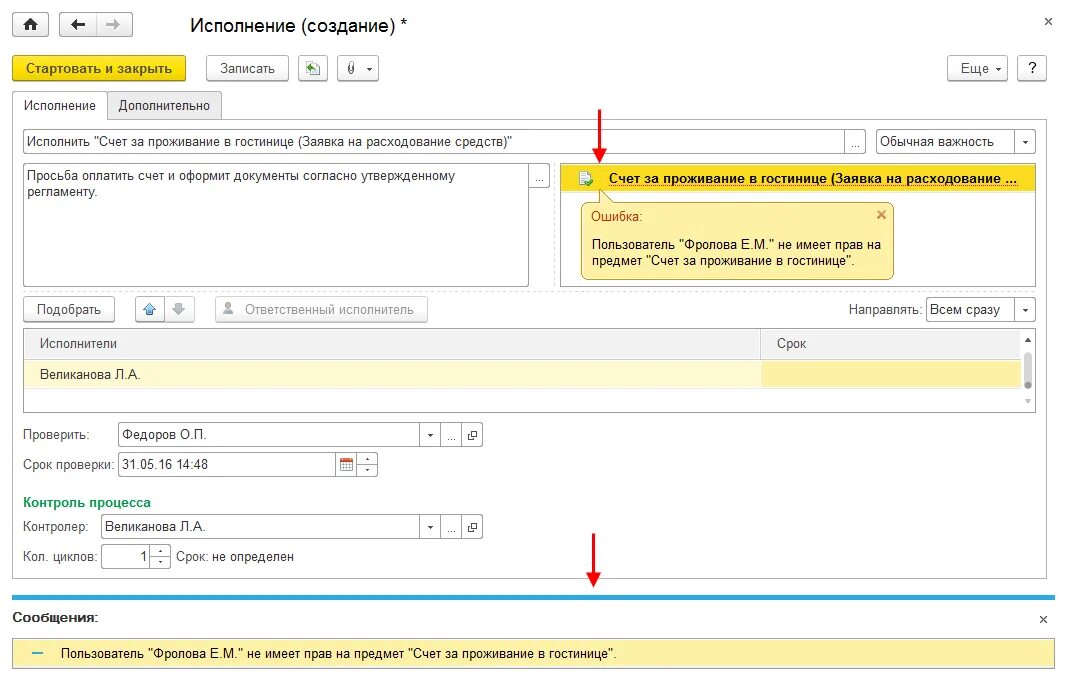Switch to the Дополнительно tab
The height and width of the screenshot is (681, 1066).
pyautogui.click(x=165, y=105)
